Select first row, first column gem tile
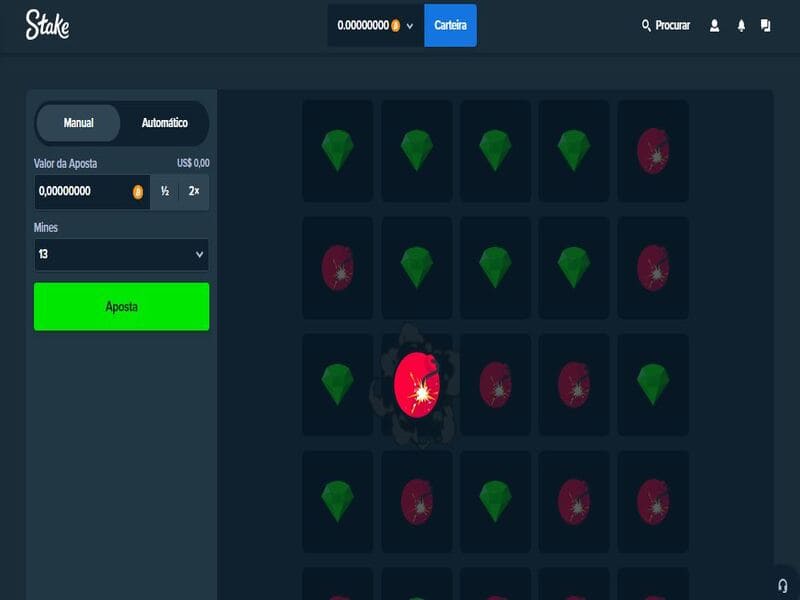 coord(337,151)
